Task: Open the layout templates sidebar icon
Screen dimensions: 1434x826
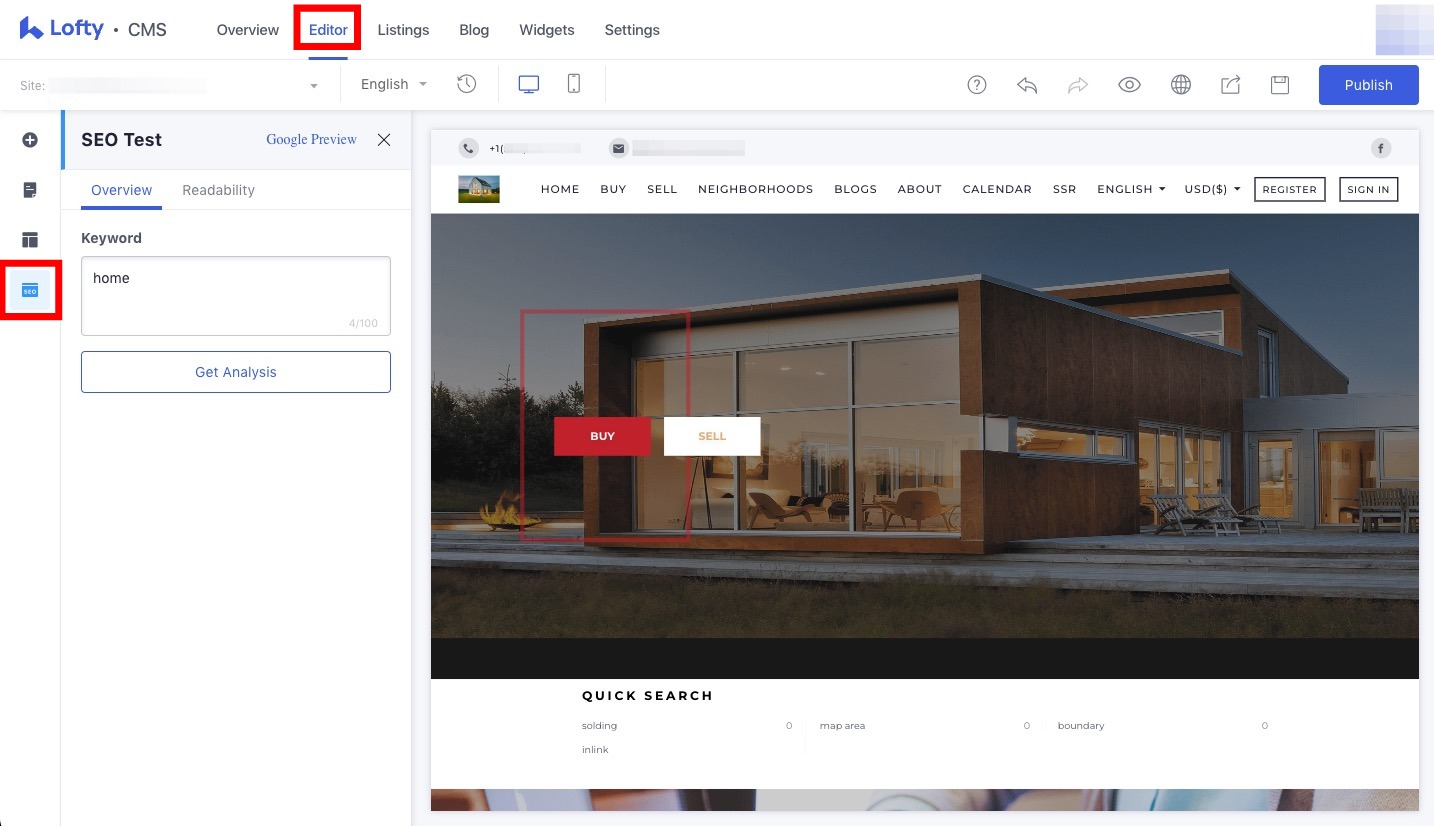Action: (30, 240)
